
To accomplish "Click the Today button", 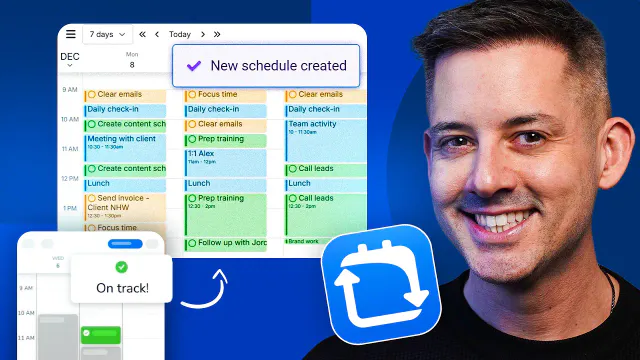I will coord(180,34).
